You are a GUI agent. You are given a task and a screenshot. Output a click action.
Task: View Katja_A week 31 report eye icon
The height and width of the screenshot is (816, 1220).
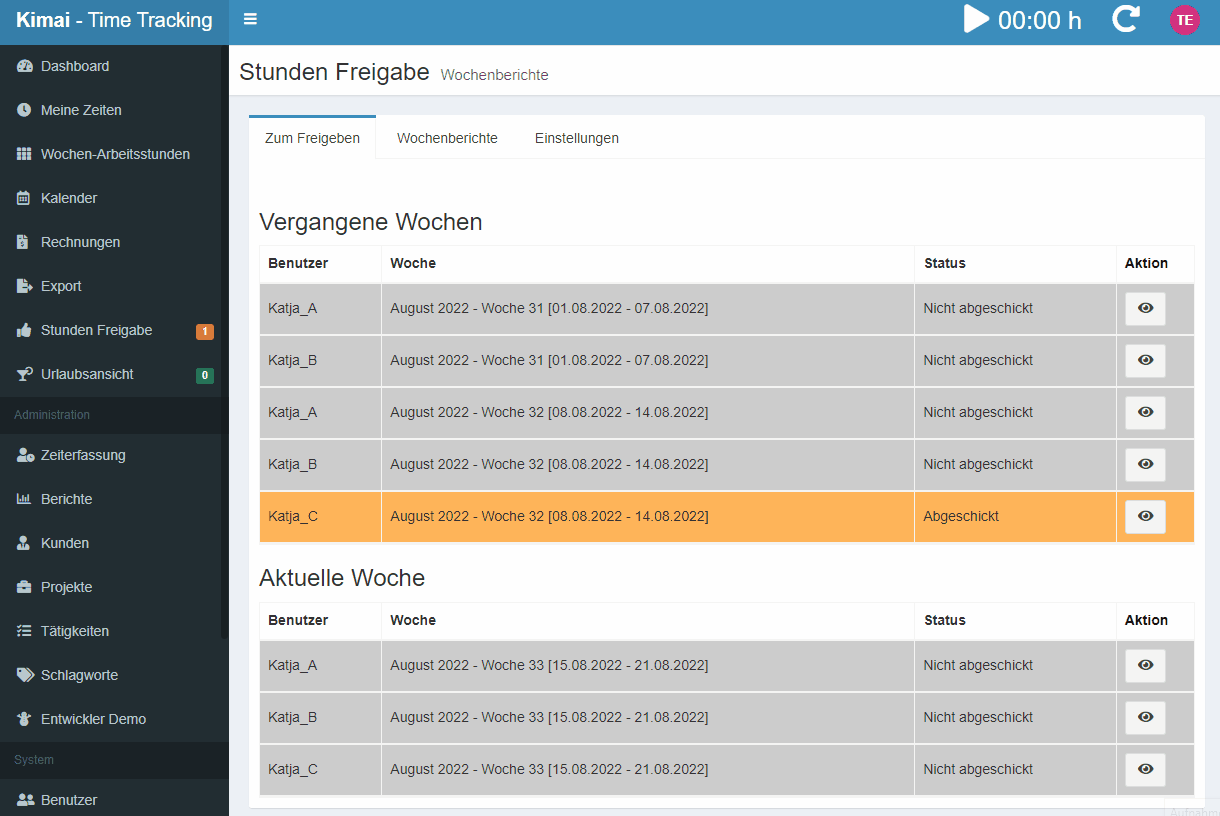tap(1145, 309)
